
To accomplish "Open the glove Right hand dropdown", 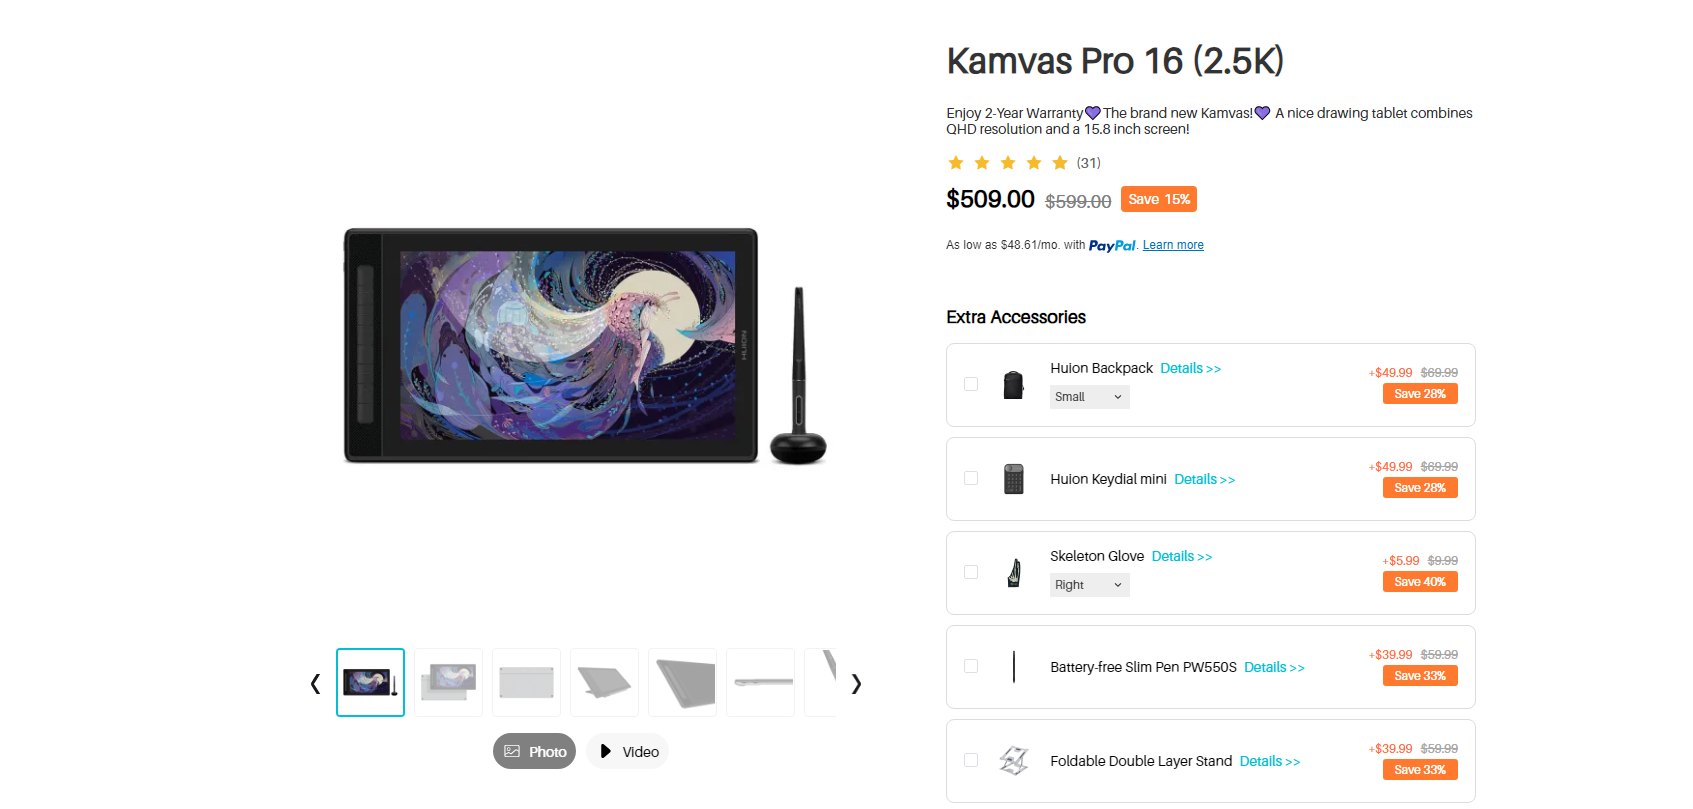I will [x=1090, y=585].
